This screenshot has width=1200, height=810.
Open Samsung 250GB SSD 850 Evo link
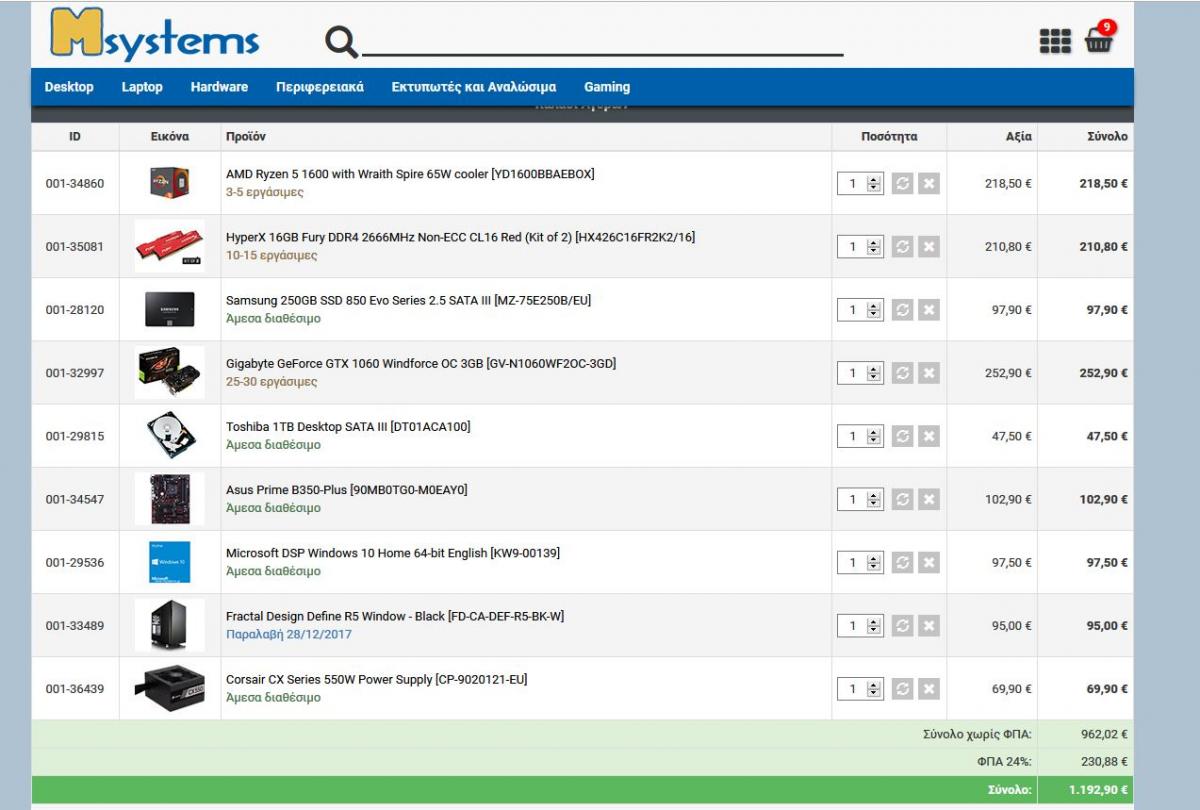pyautogui.click(x=409, y=300)
